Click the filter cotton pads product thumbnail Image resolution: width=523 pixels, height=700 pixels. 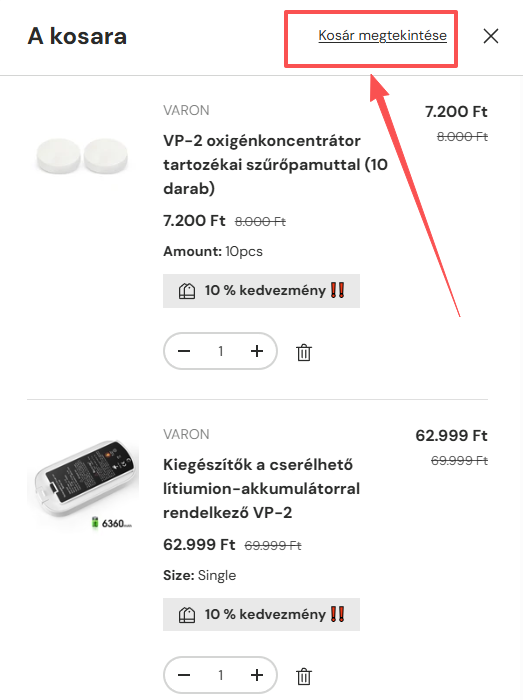(82, 156)
